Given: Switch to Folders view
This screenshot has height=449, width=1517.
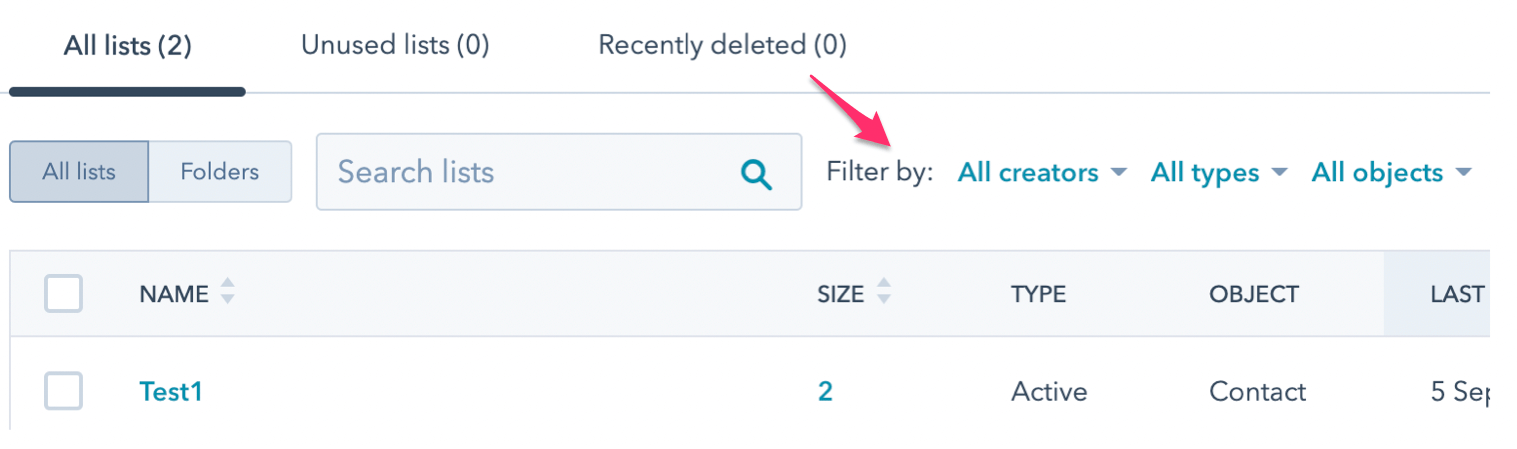Looking at the screenshot, I should [219, 171].
